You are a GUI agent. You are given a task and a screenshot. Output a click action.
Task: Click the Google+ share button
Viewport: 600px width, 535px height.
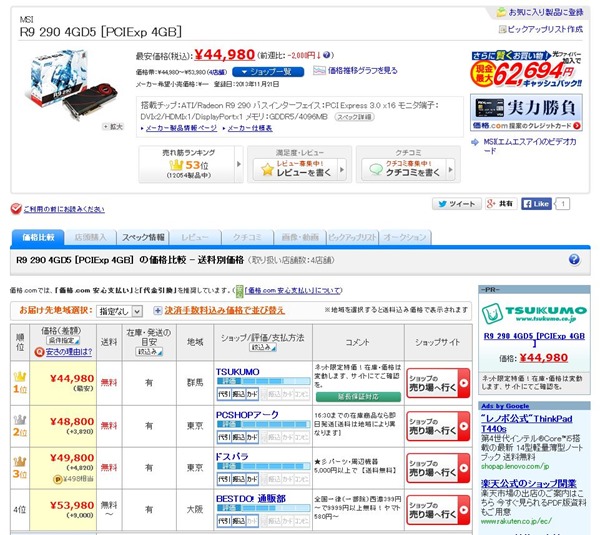click(501, 204)
